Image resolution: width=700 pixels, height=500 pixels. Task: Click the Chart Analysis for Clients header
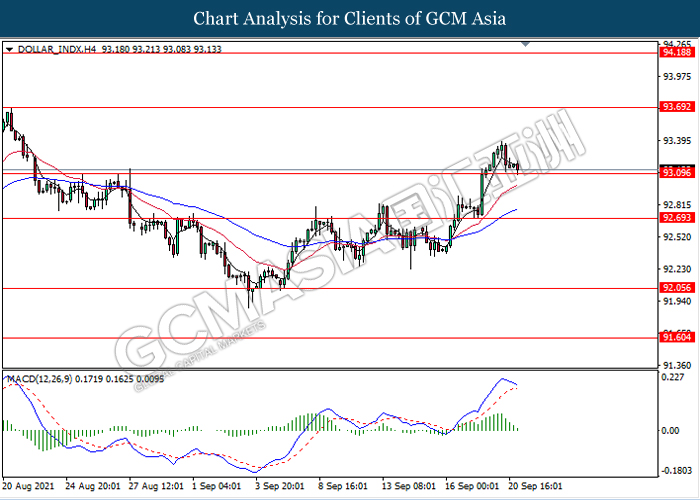pyautogui.click(x=350, y=18)
